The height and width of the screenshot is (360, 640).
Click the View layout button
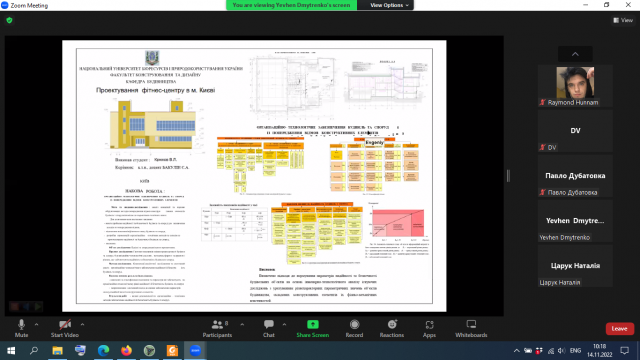623,20
